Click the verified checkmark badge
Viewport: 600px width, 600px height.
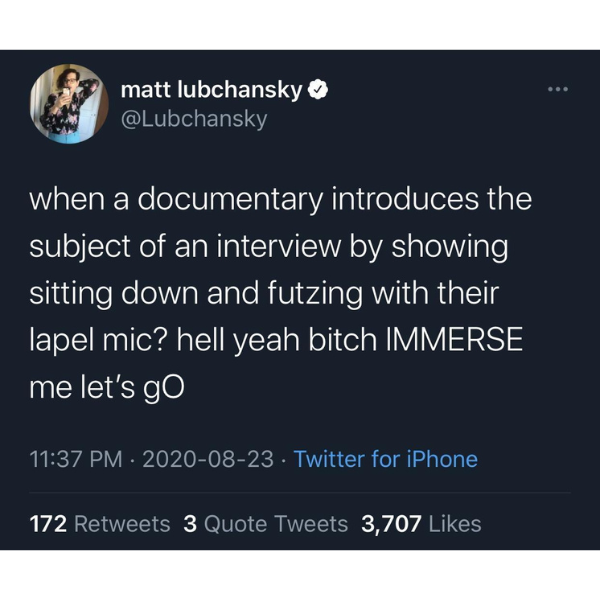point(318,90)
